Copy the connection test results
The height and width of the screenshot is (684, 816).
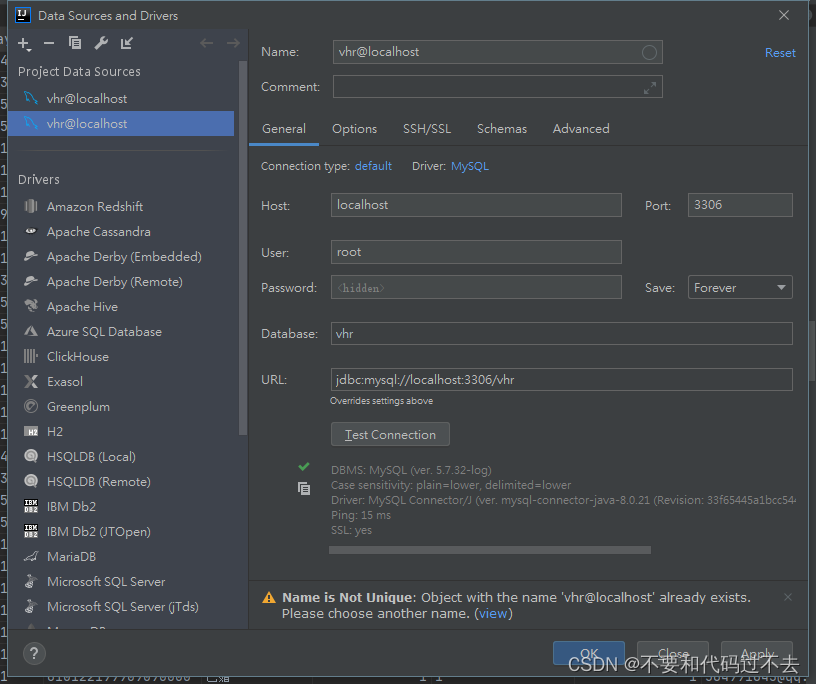(304, 489)
